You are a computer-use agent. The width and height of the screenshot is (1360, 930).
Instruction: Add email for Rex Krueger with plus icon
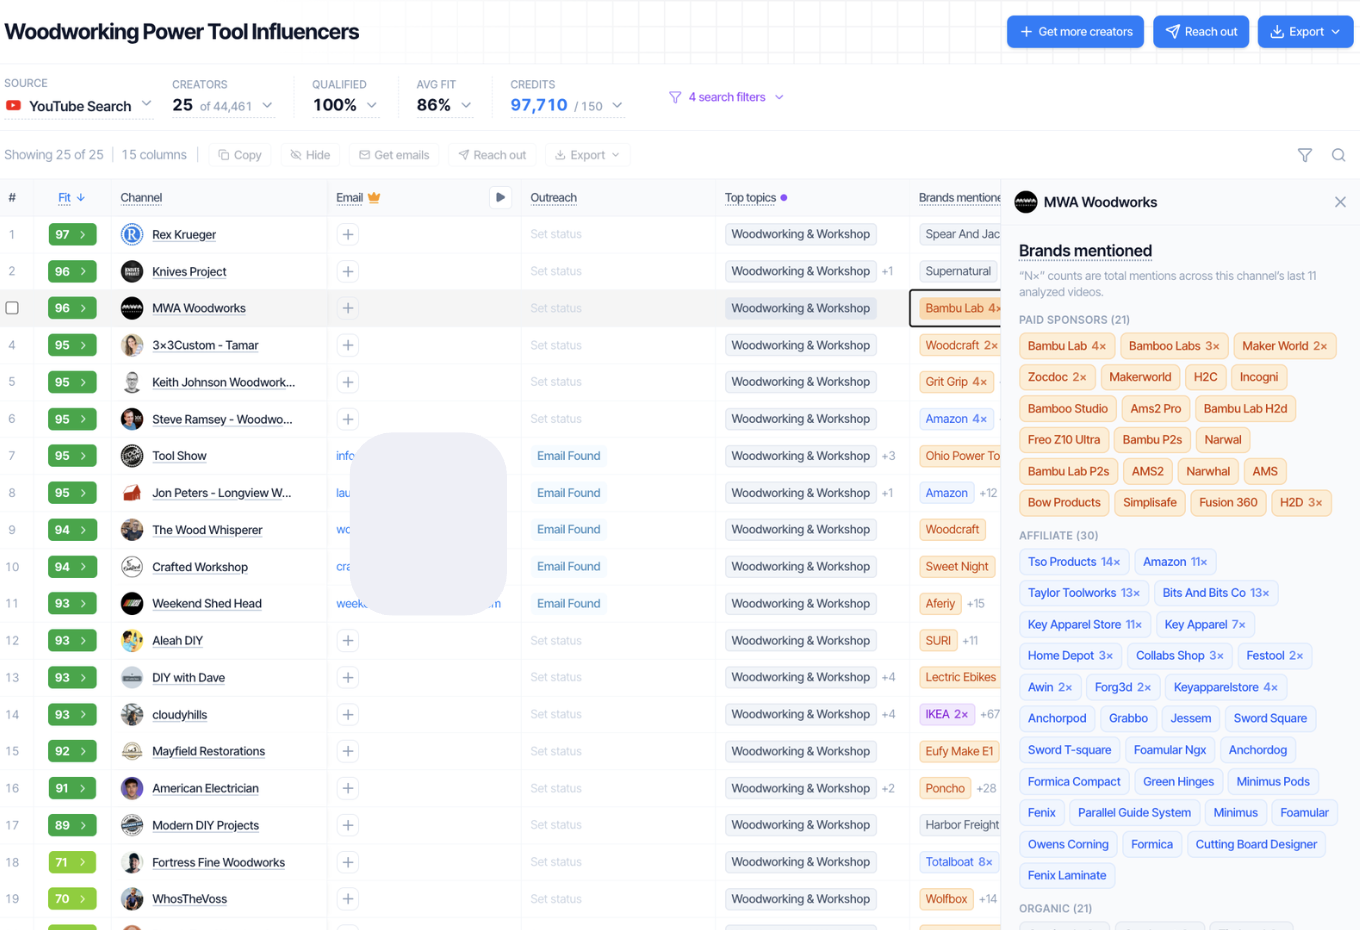[348, 234]
